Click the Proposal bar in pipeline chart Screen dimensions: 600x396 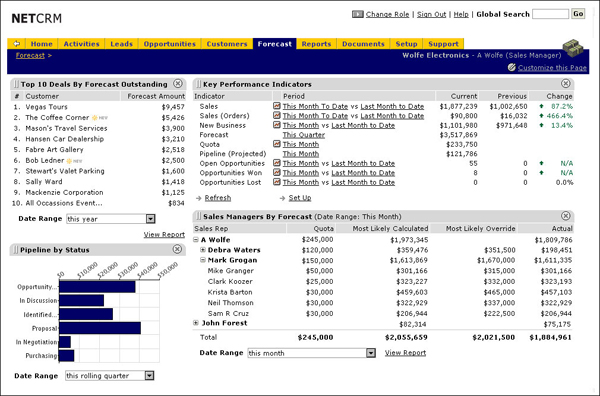tap(100, 328)
